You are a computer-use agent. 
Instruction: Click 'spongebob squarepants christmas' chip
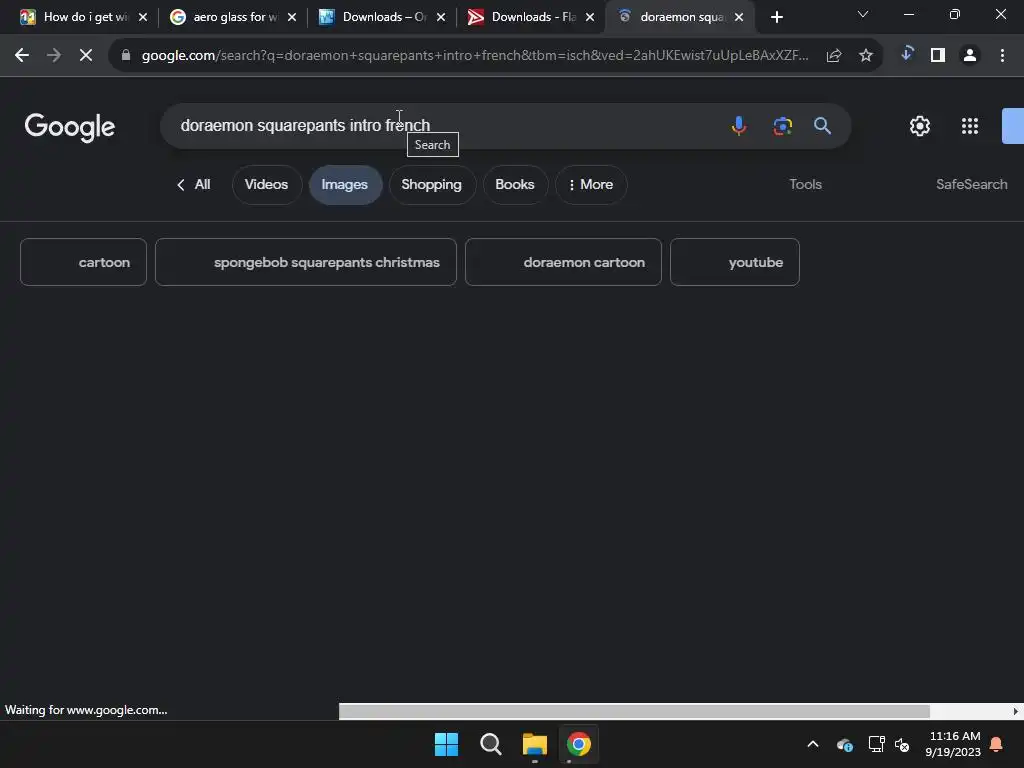[x=306, y=262]
